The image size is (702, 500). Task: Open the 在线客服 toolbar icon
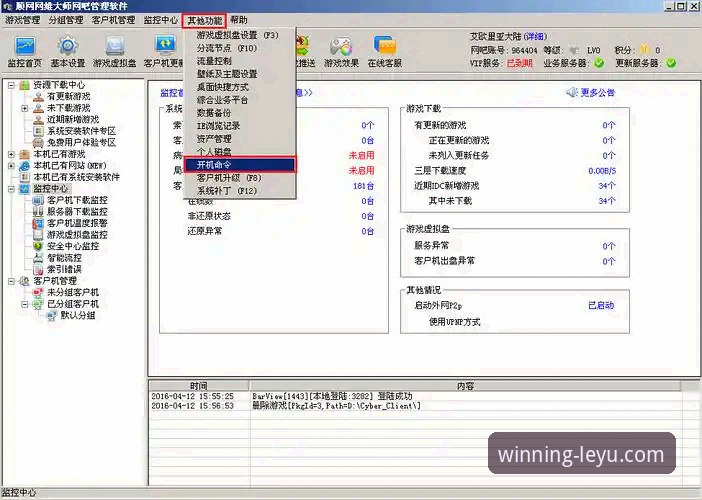[x=385, y=46]
